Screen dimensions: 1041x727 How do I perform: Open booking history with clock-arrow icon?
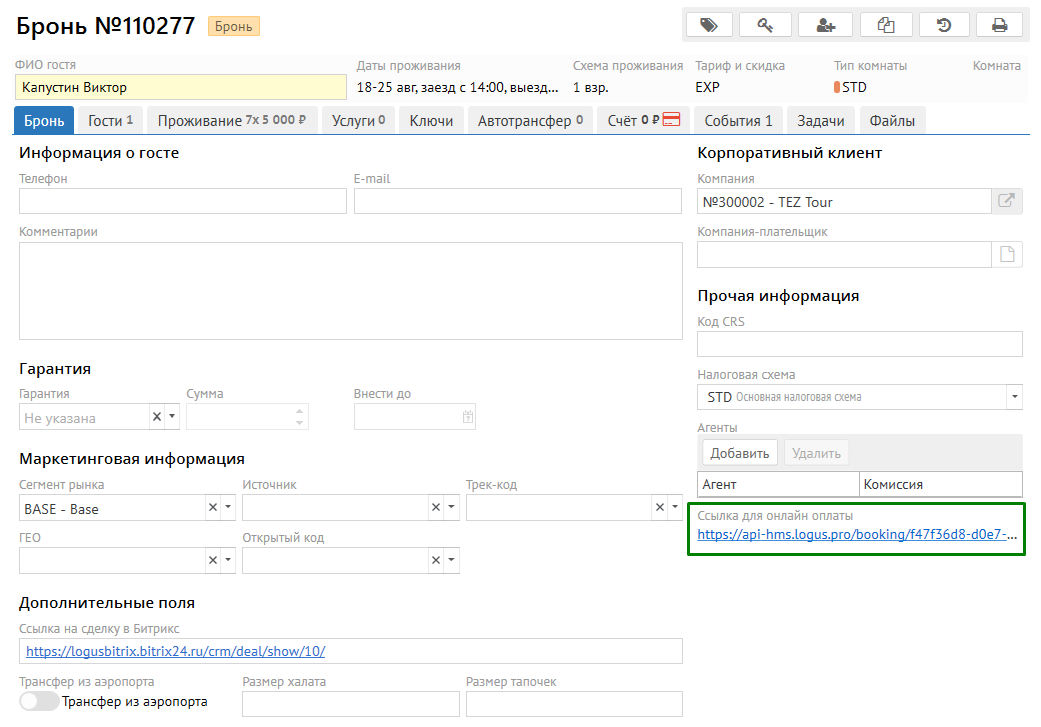pos(943,25)
